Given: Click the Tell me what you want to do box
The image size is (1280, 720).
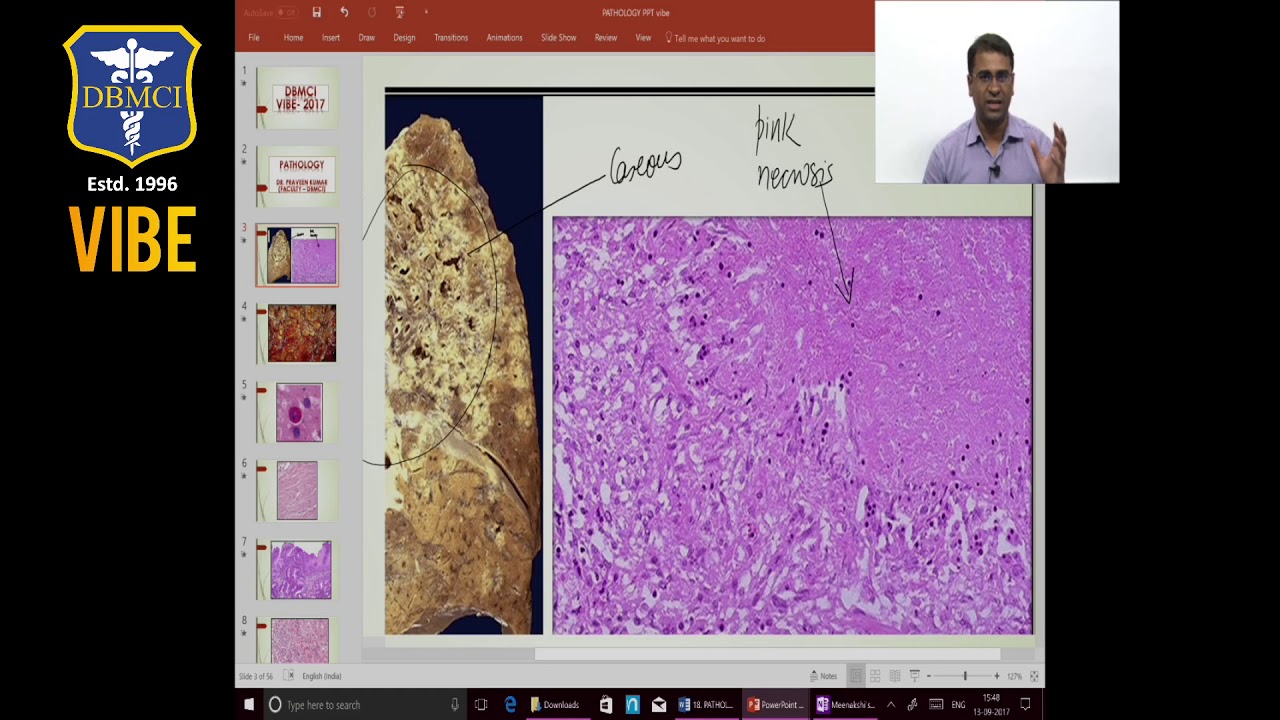Looking at the screenshot, I should [715, 38].
